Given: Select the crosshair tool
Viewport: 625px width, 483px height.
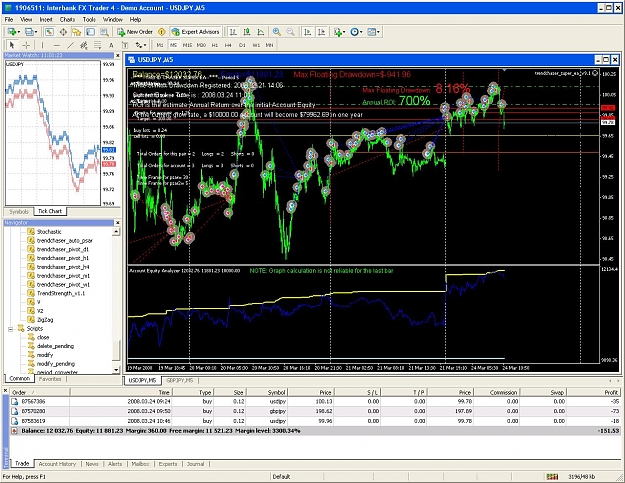Looking at the screenshot, I should [x=26, y=45].
